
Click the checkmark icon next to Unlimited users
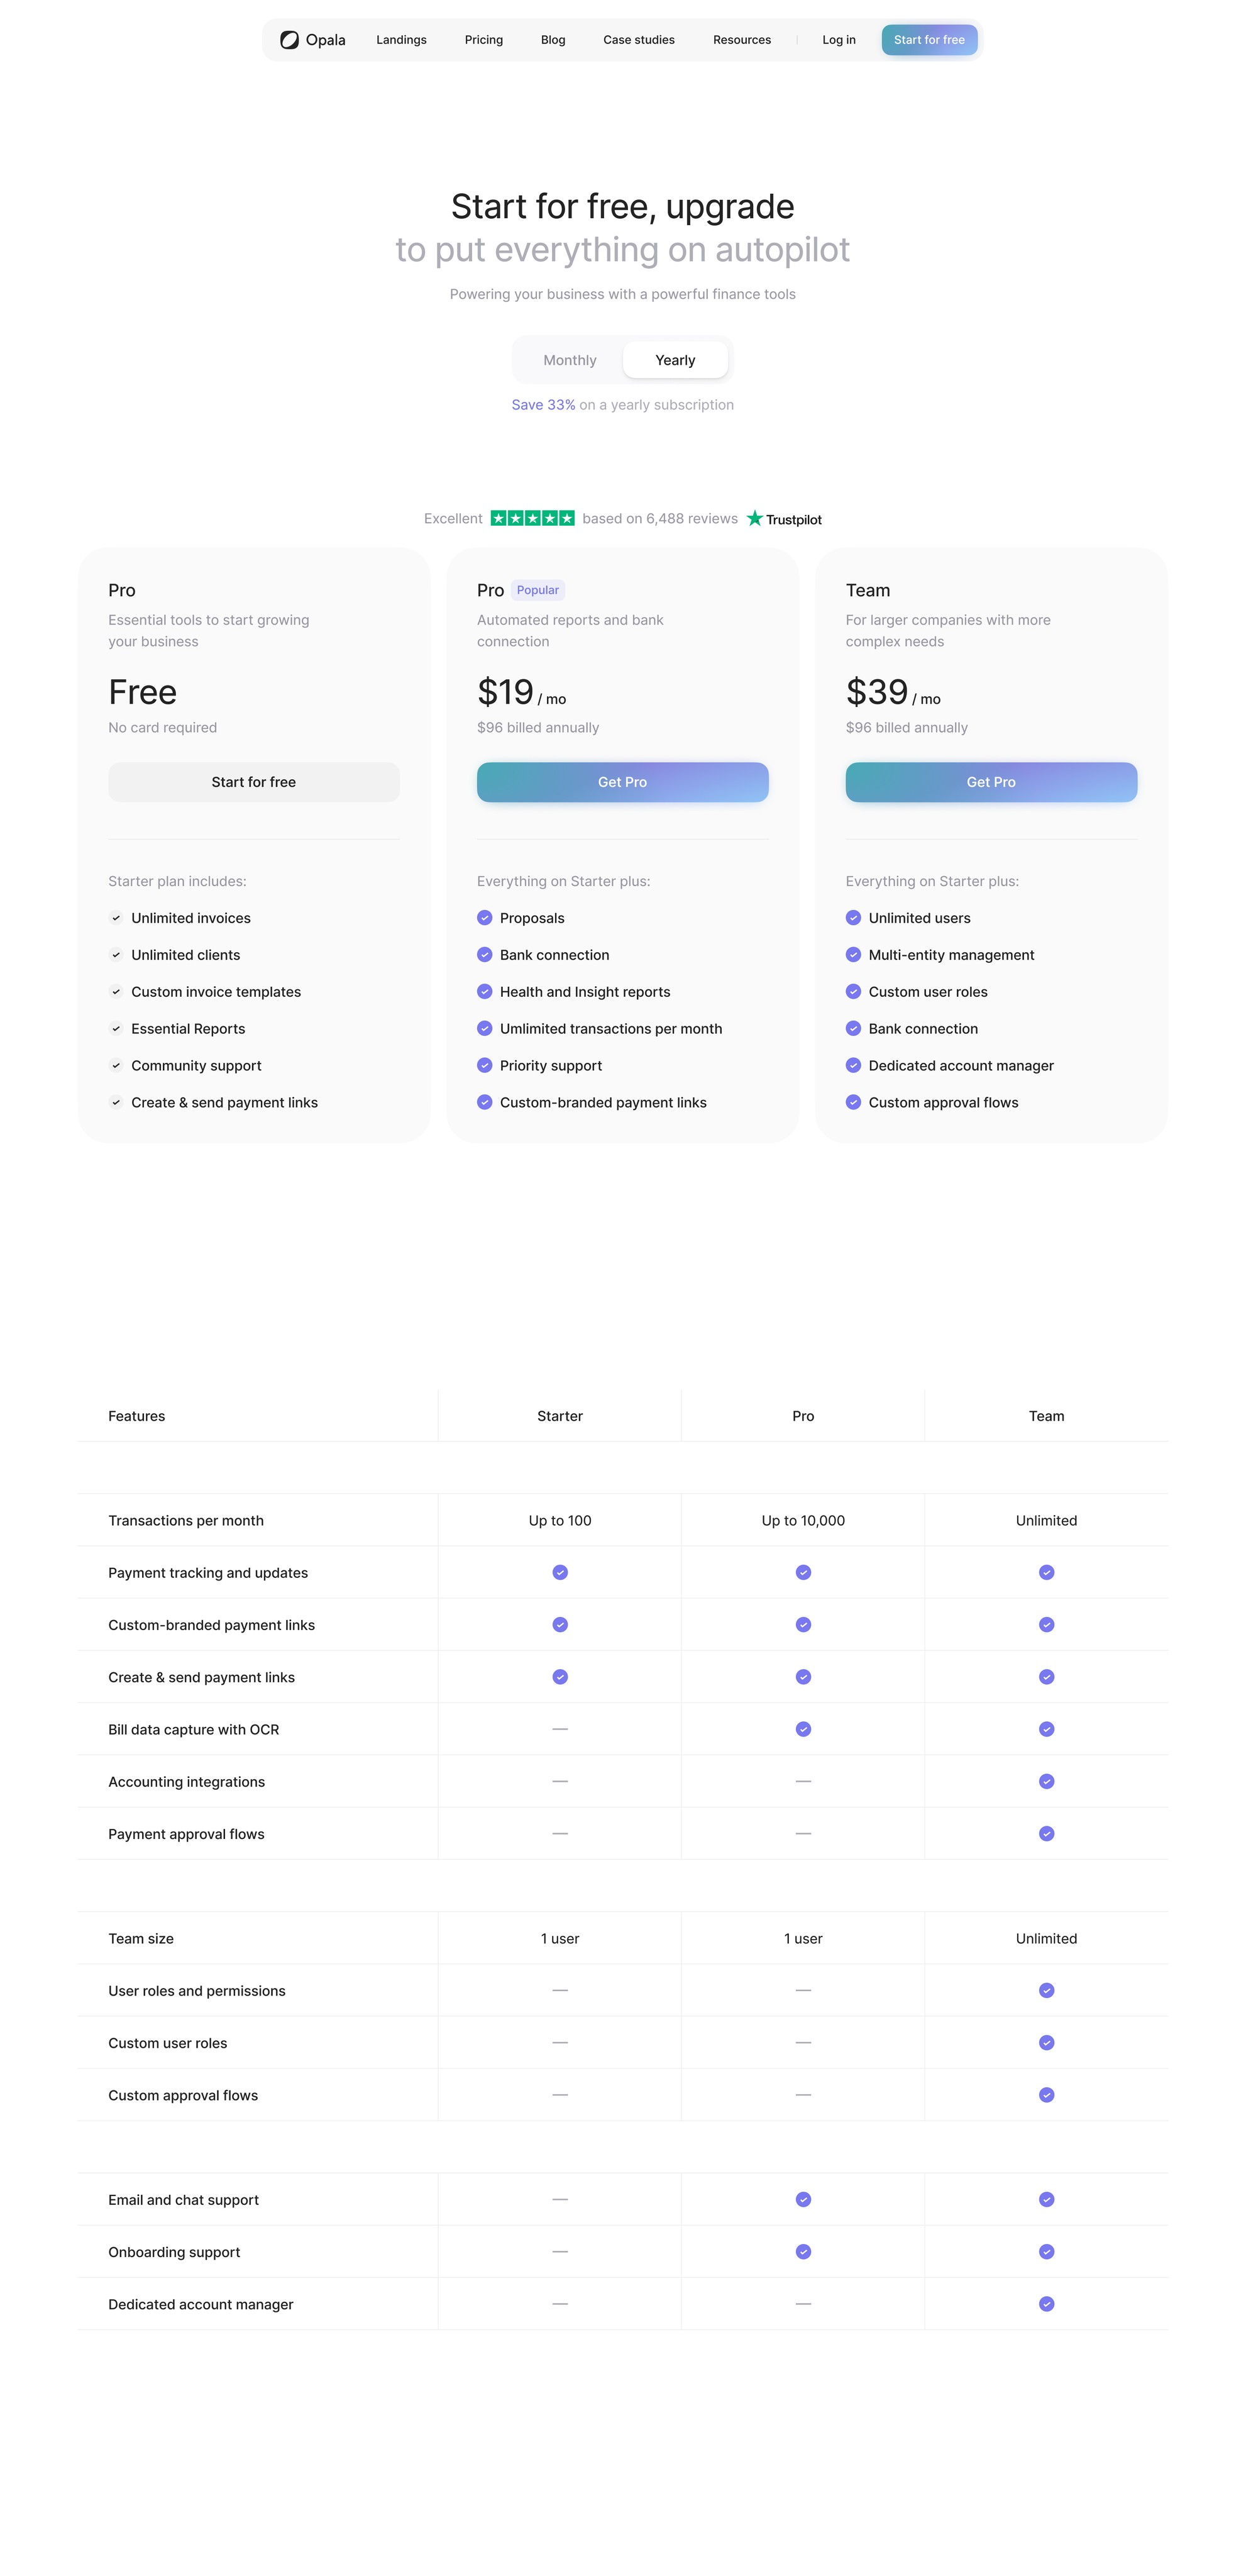[853, 918]
